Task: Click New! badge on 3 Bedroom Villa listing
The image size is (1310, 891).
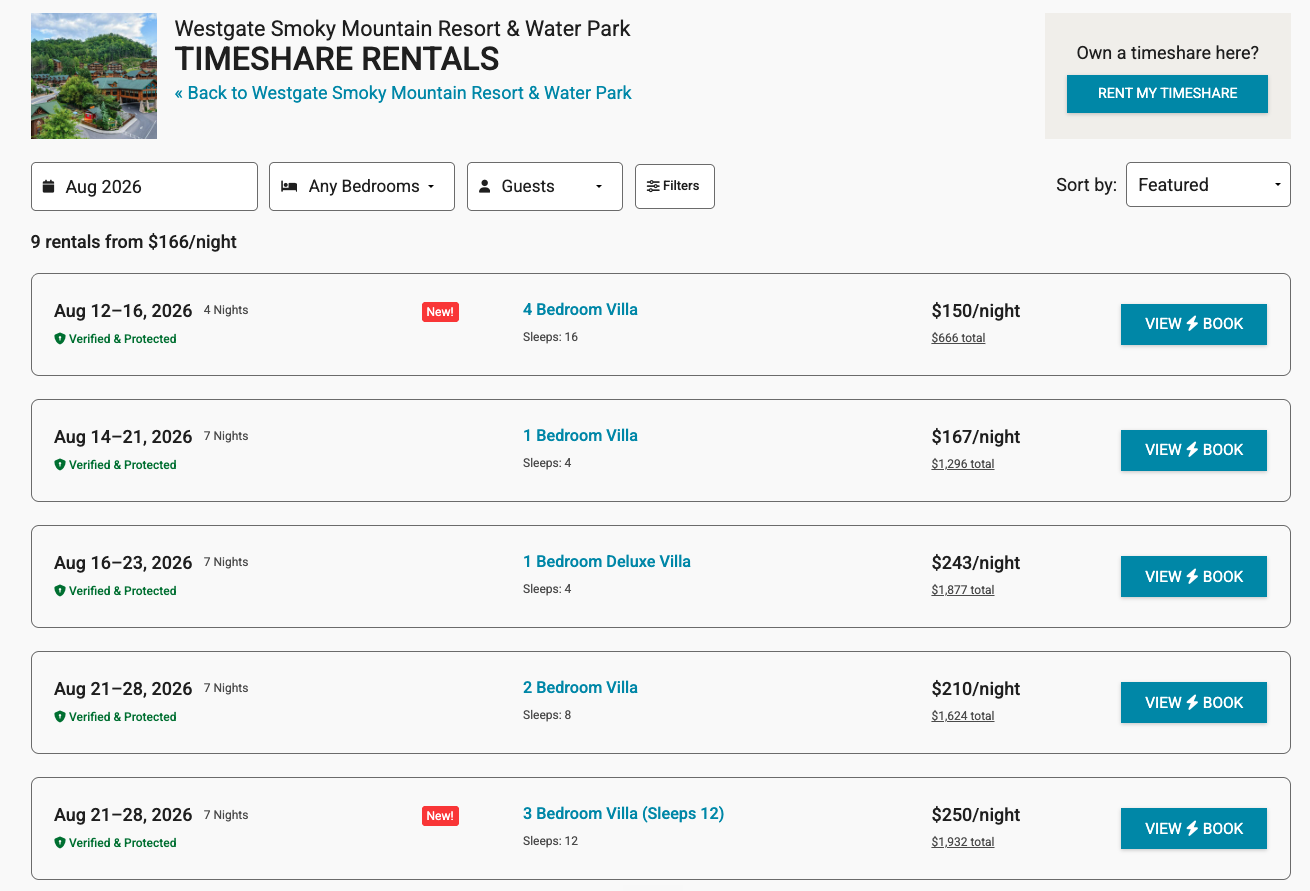Action: pos(440,816)
